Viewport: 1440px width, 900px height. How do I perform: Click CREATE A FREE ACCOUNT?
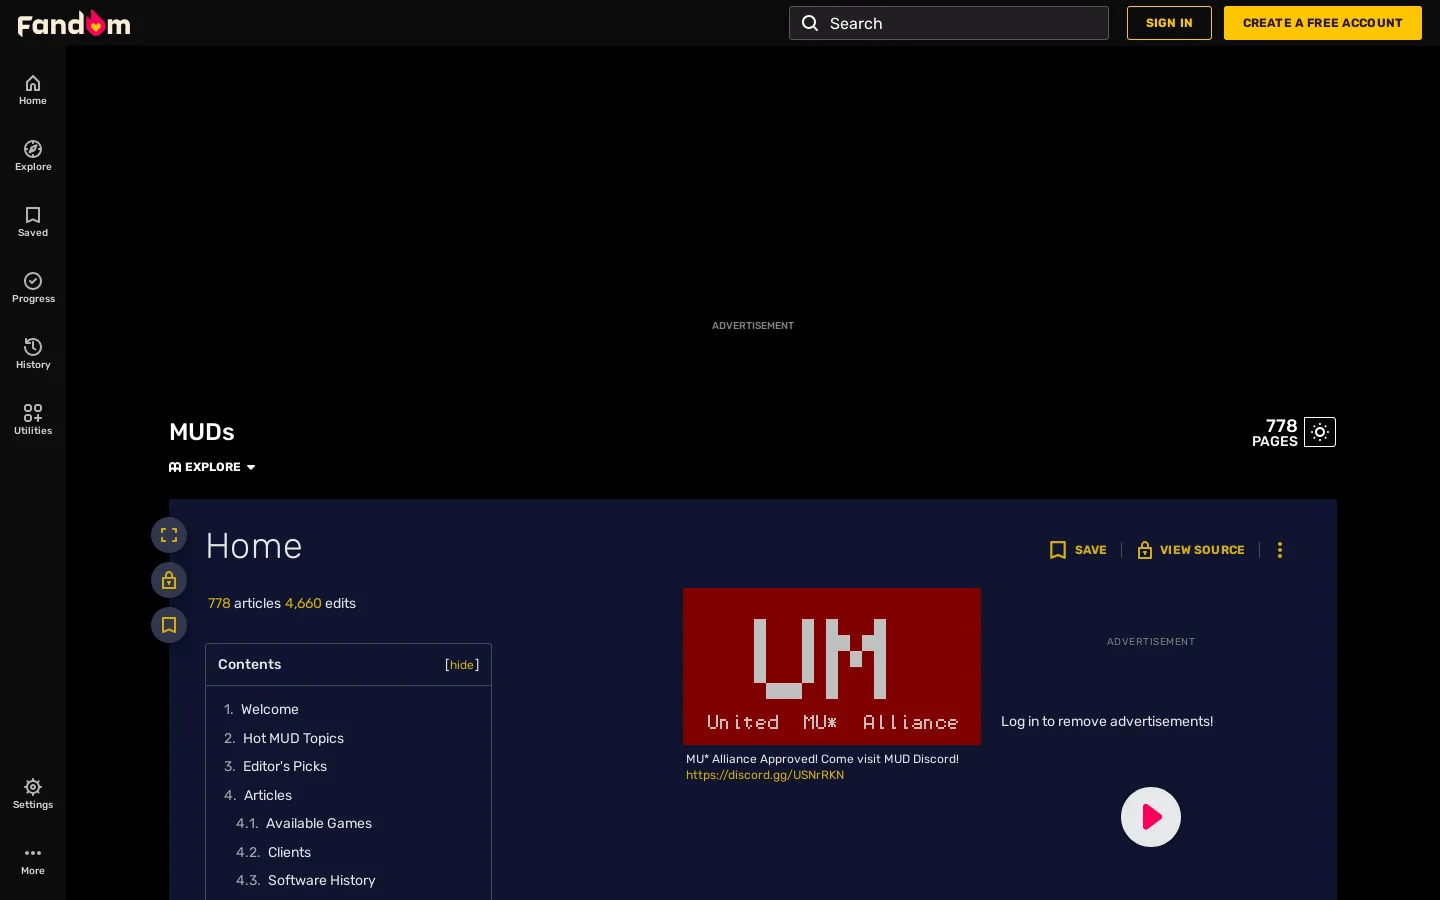coord(1322,23)
